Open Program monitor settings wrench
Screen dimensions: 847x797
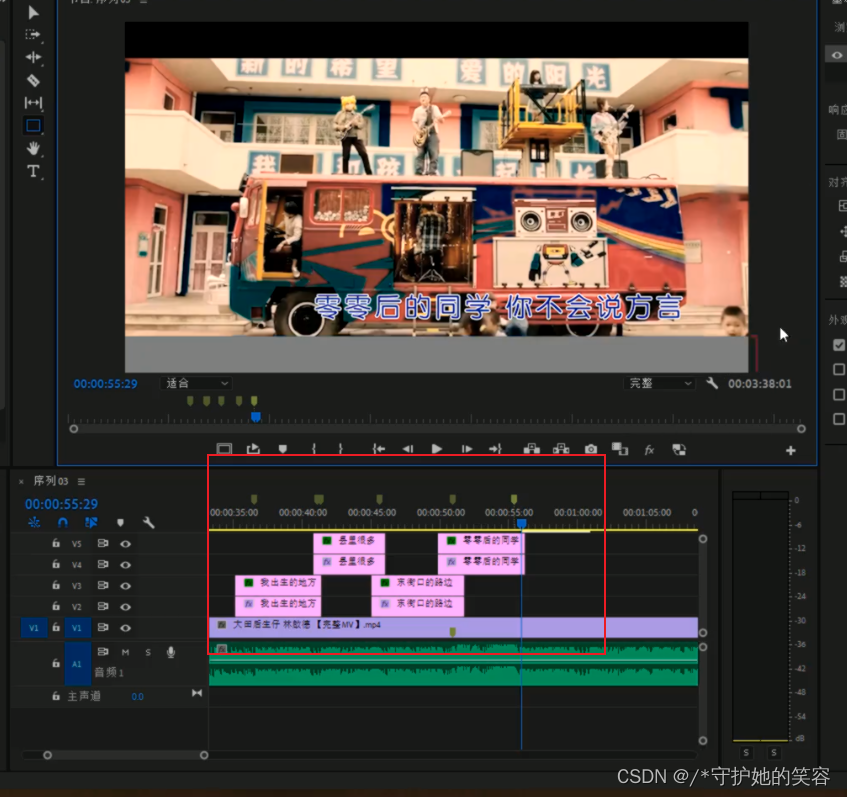[712, 383]
